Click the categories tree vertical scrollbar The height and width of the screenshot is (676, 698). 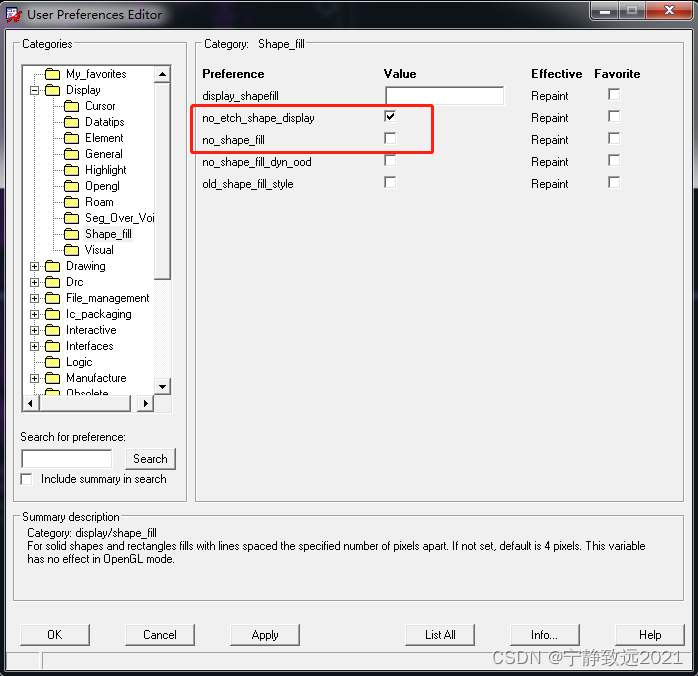163,230
